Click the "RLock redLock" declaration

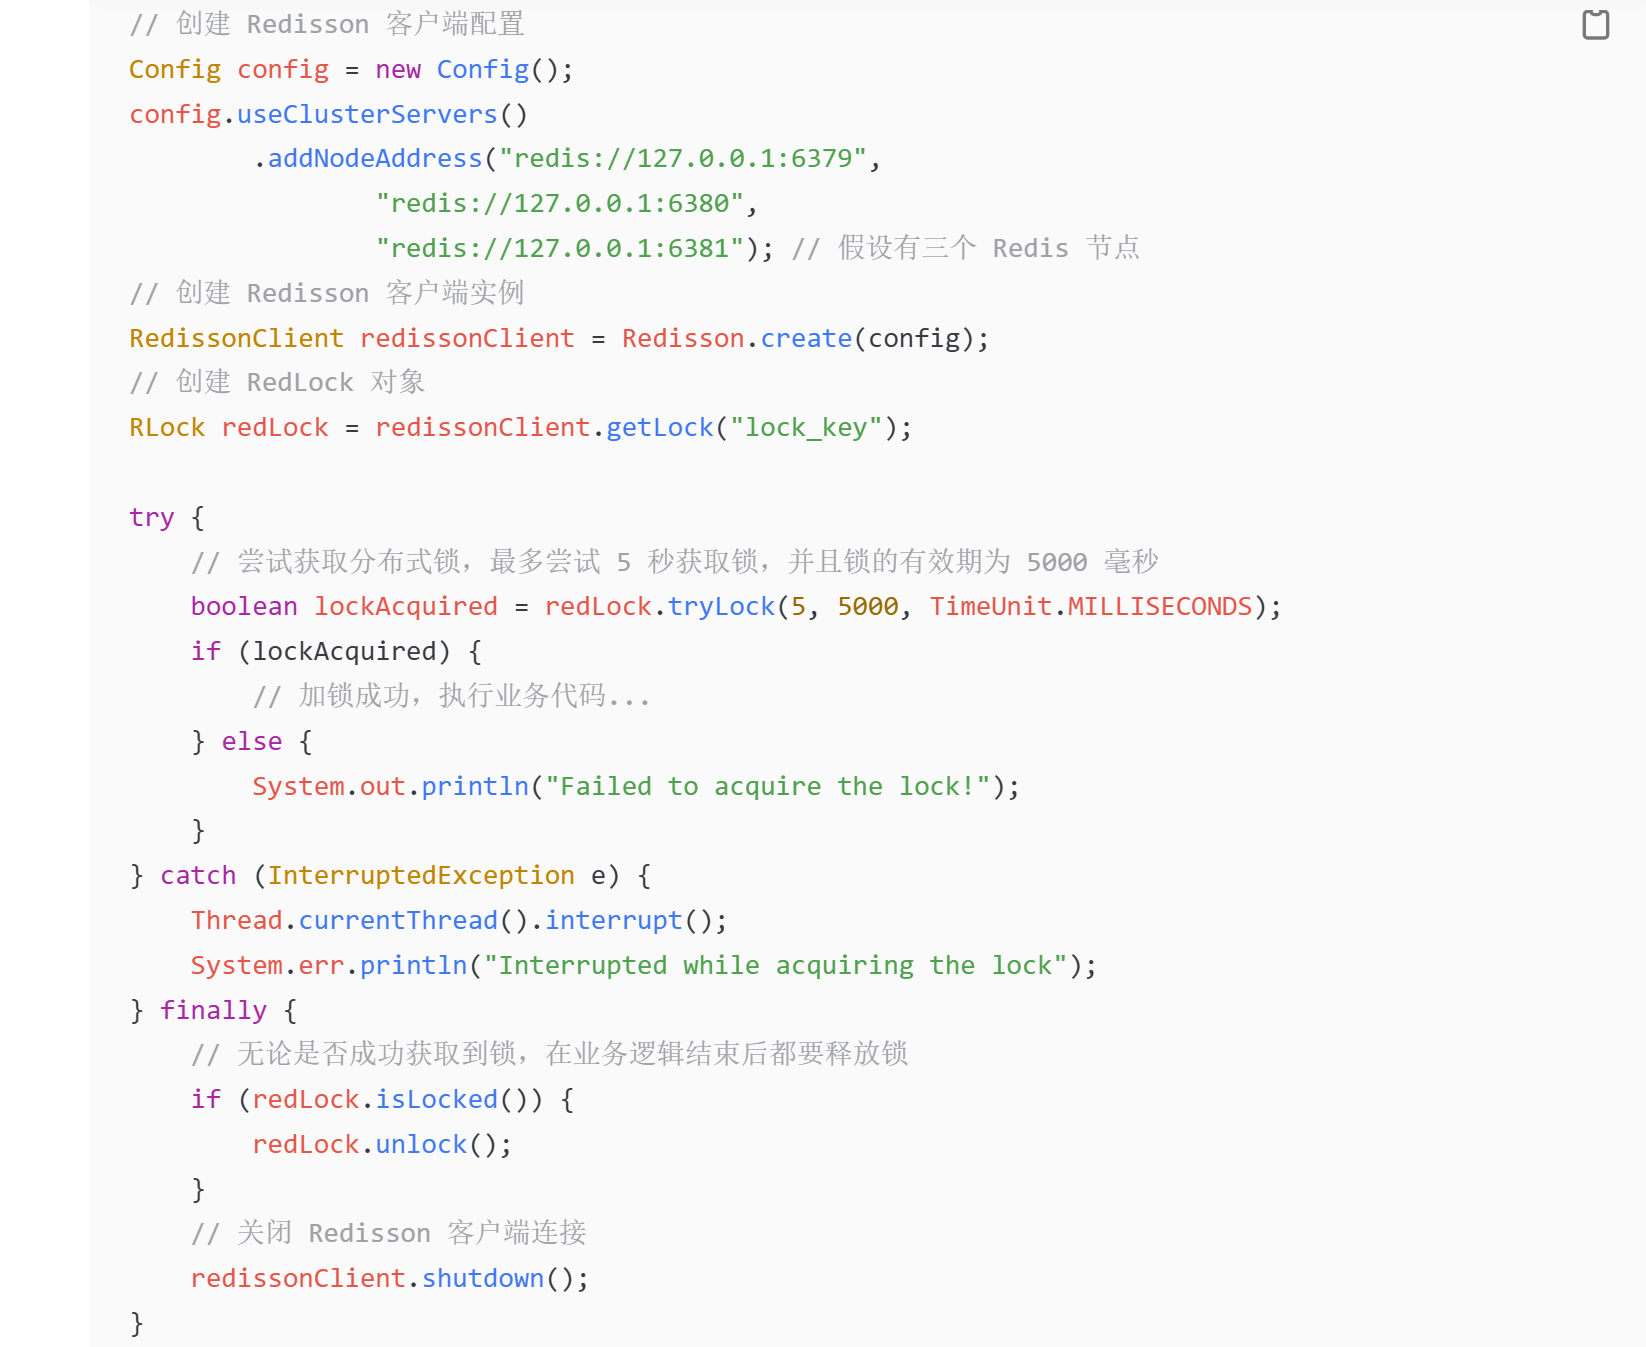click(229, 428)
